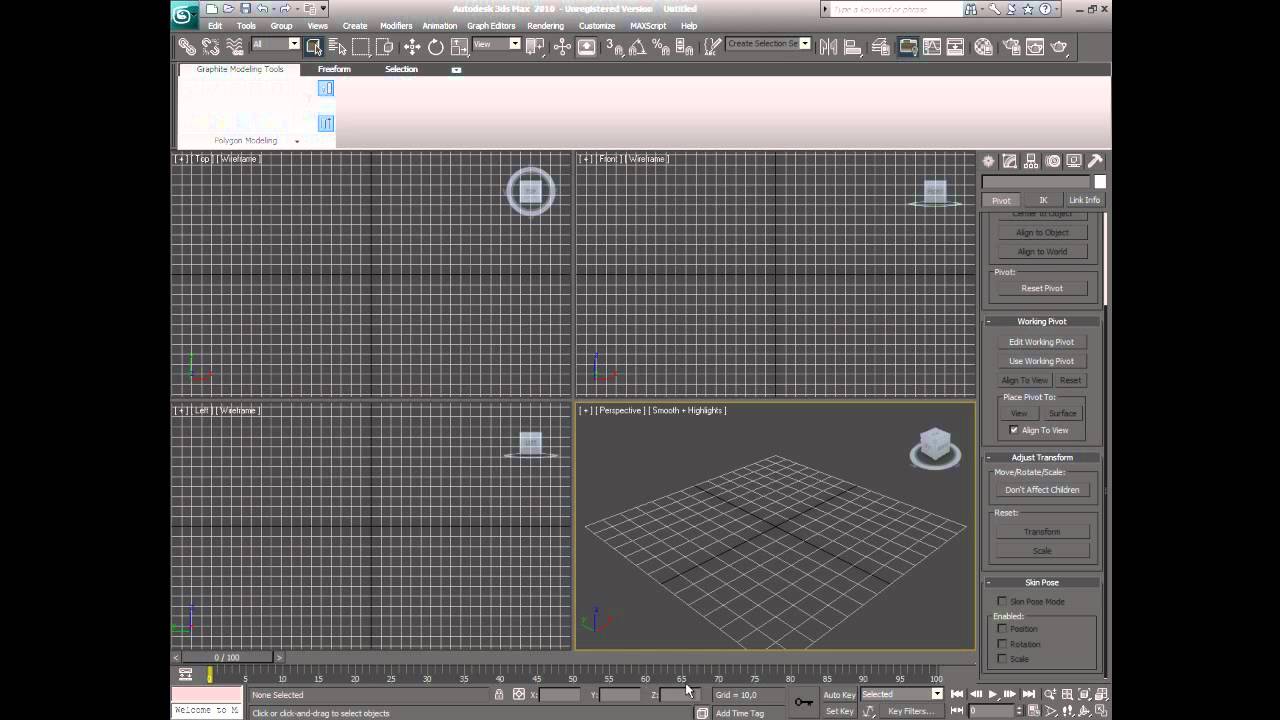Viewport: 1280px width, 720px height.
Task: Activate the Select and Rotate tool
Action: point(436,46)
